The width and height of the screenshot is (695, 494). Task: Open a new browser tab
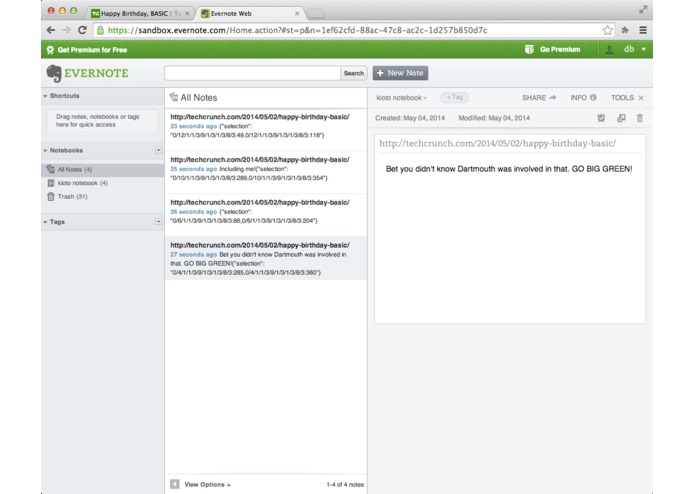[316, 14]
